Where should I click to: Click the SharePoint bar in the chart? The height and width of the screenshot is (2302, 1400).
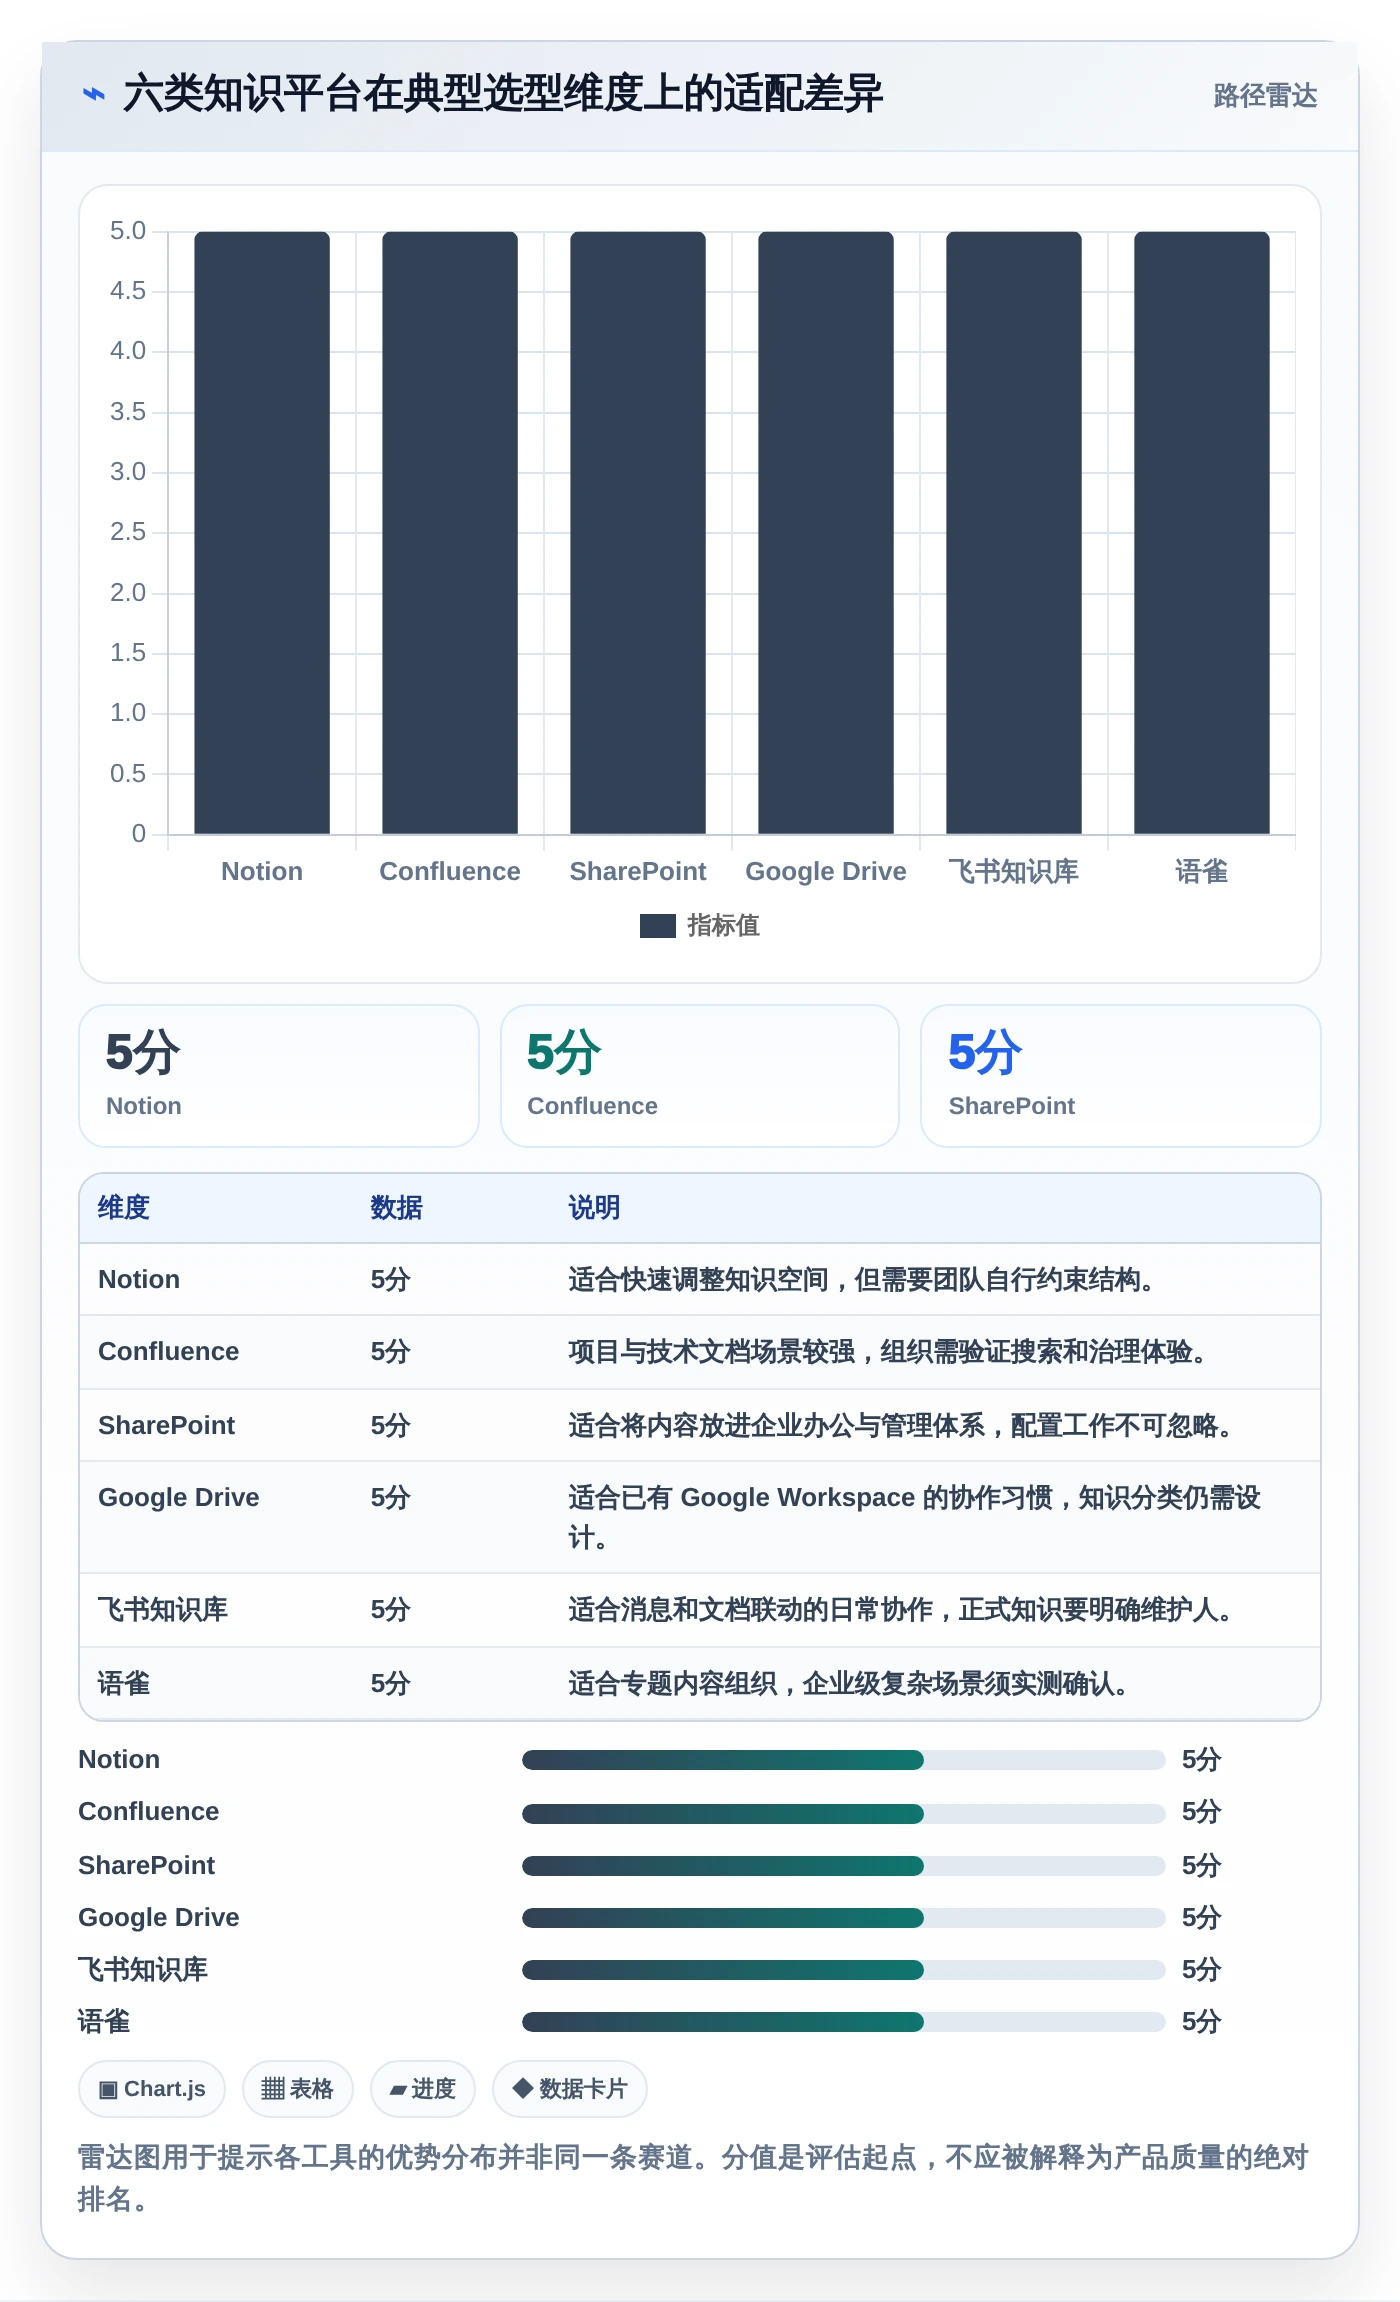pos(638,532)
